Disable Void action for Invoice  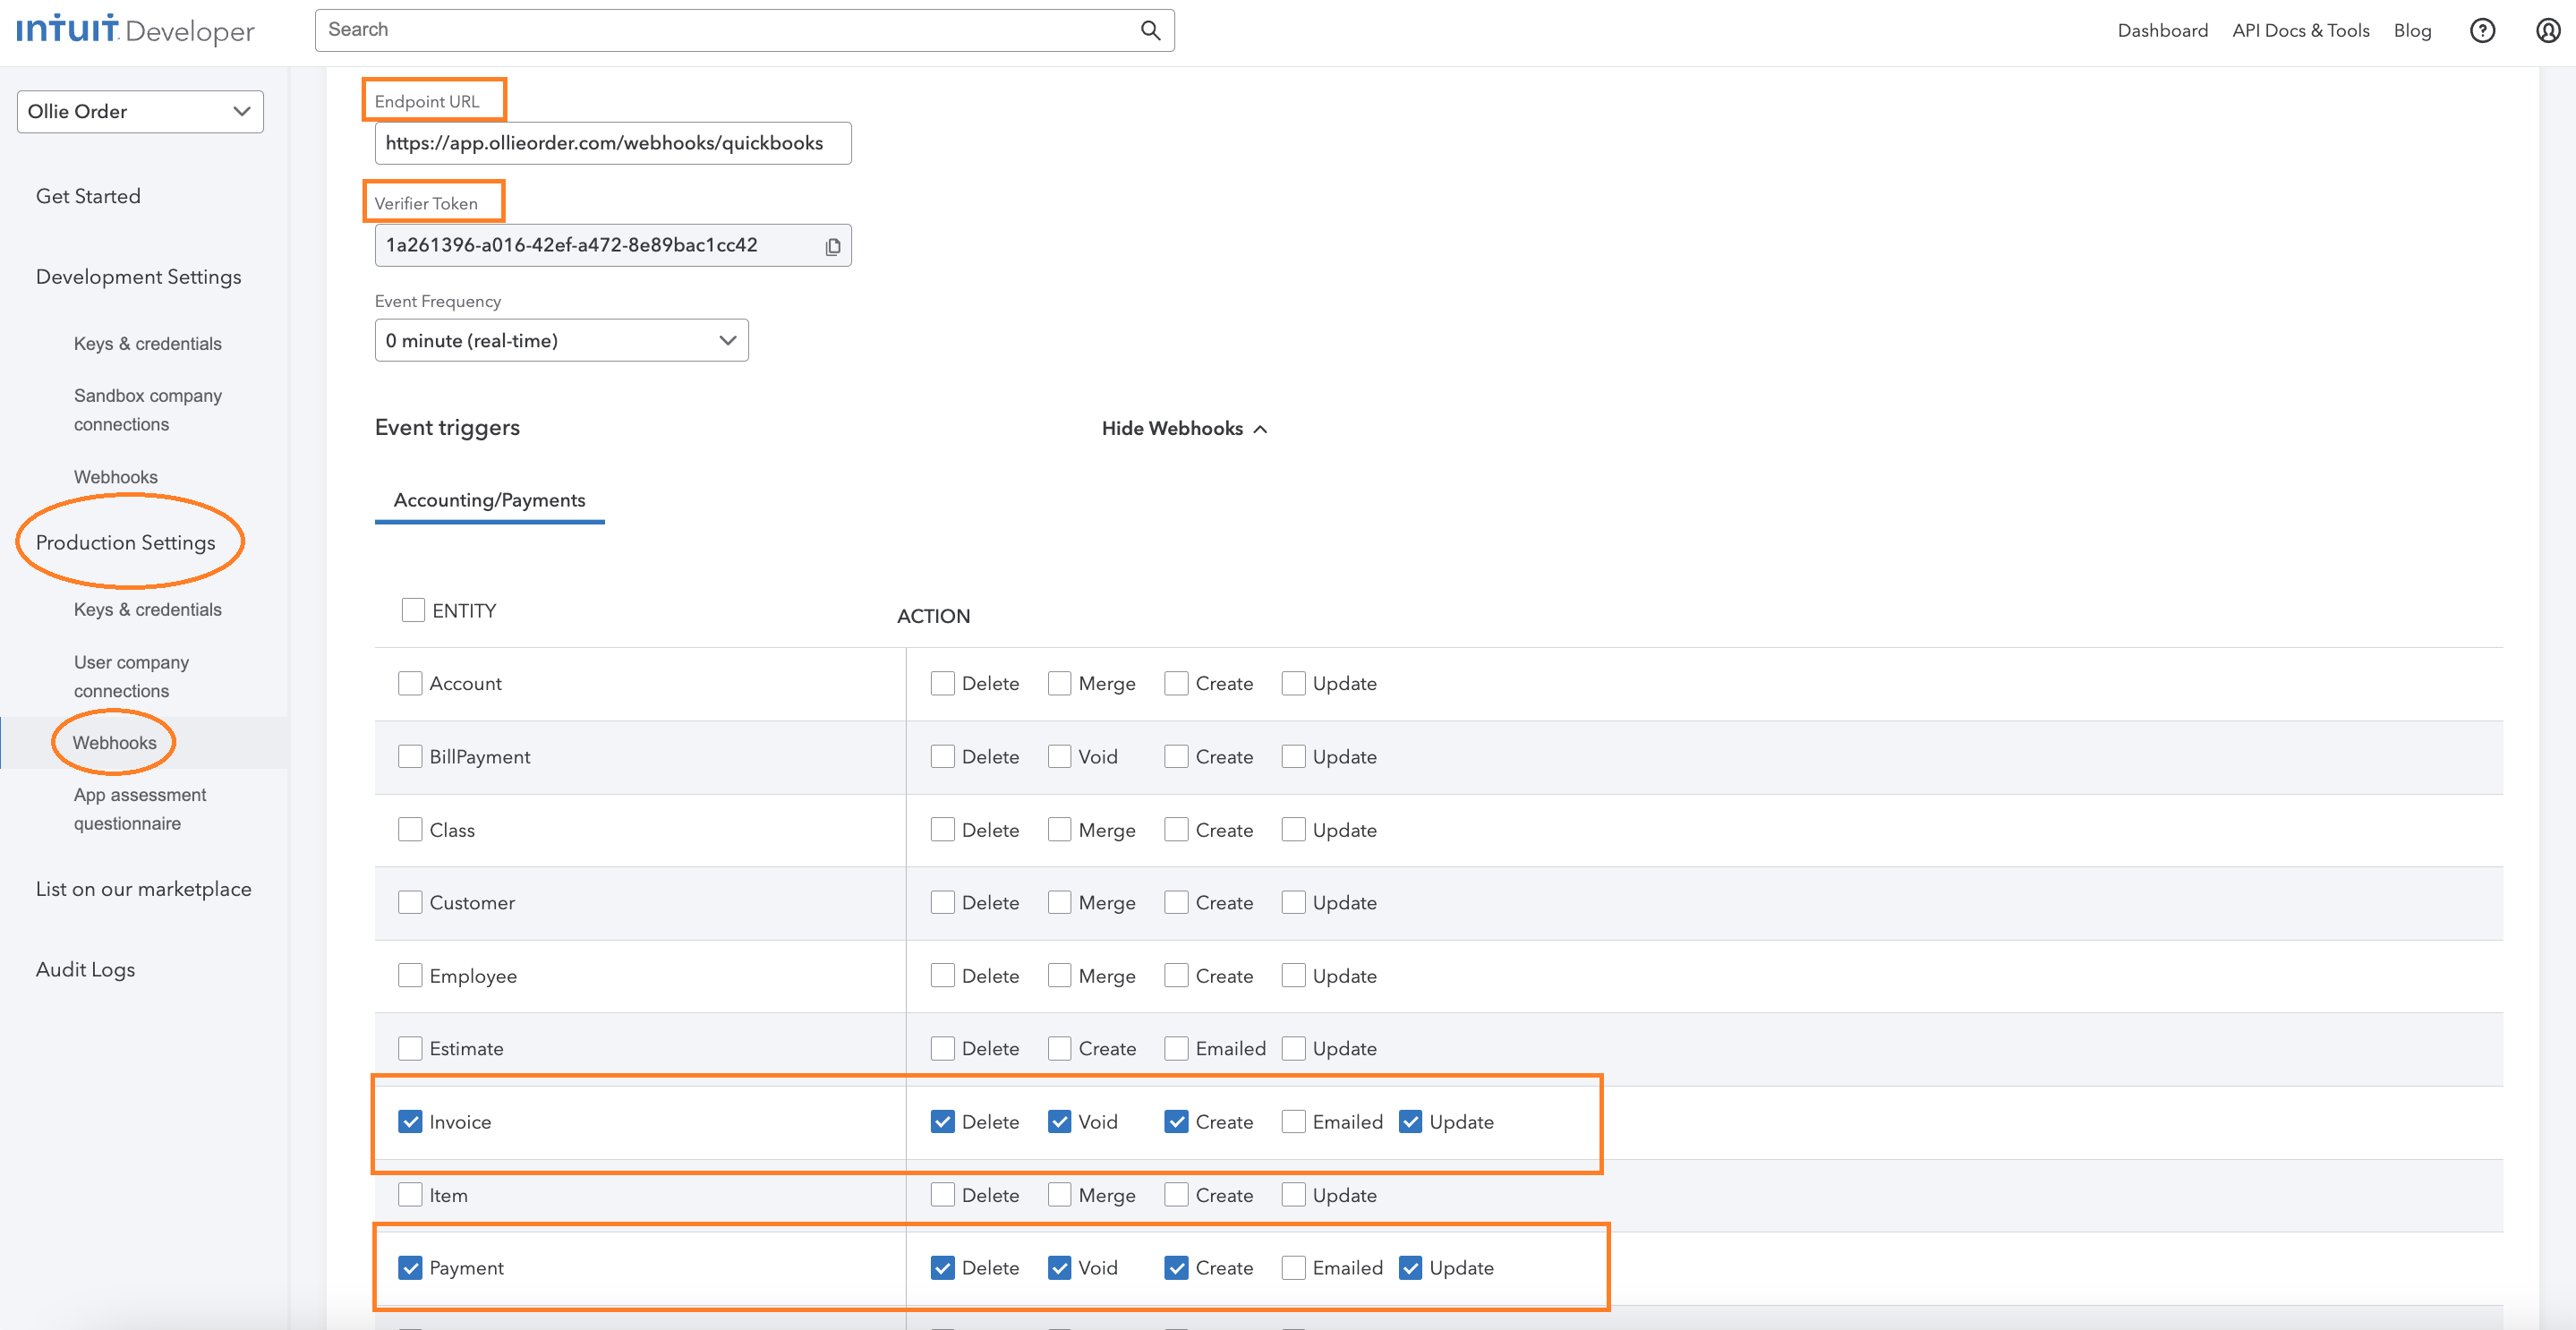1059,1121
